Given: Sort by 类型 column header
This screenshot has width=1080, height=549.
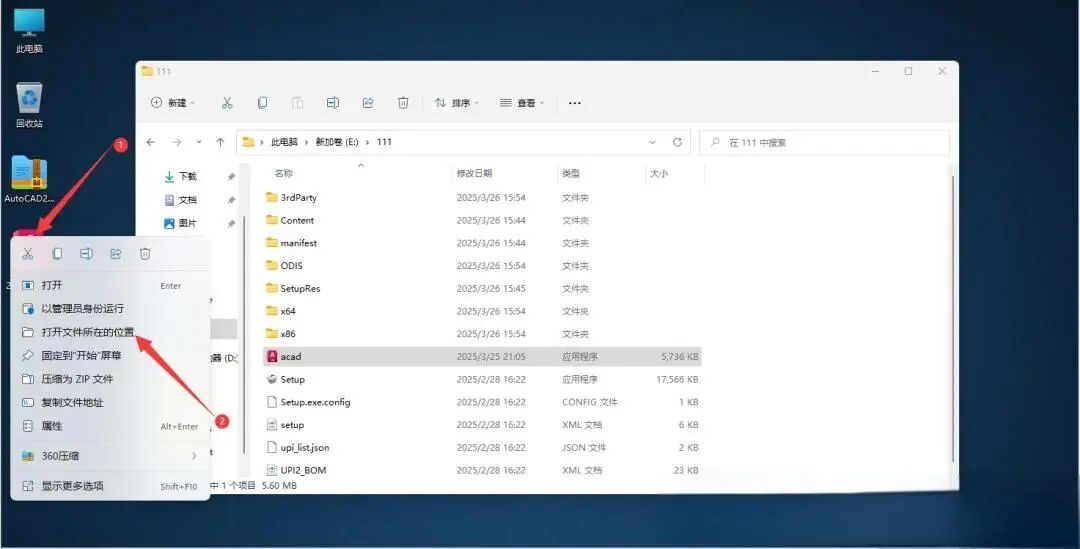Looking at the screenshot, I should coord(571,174).
